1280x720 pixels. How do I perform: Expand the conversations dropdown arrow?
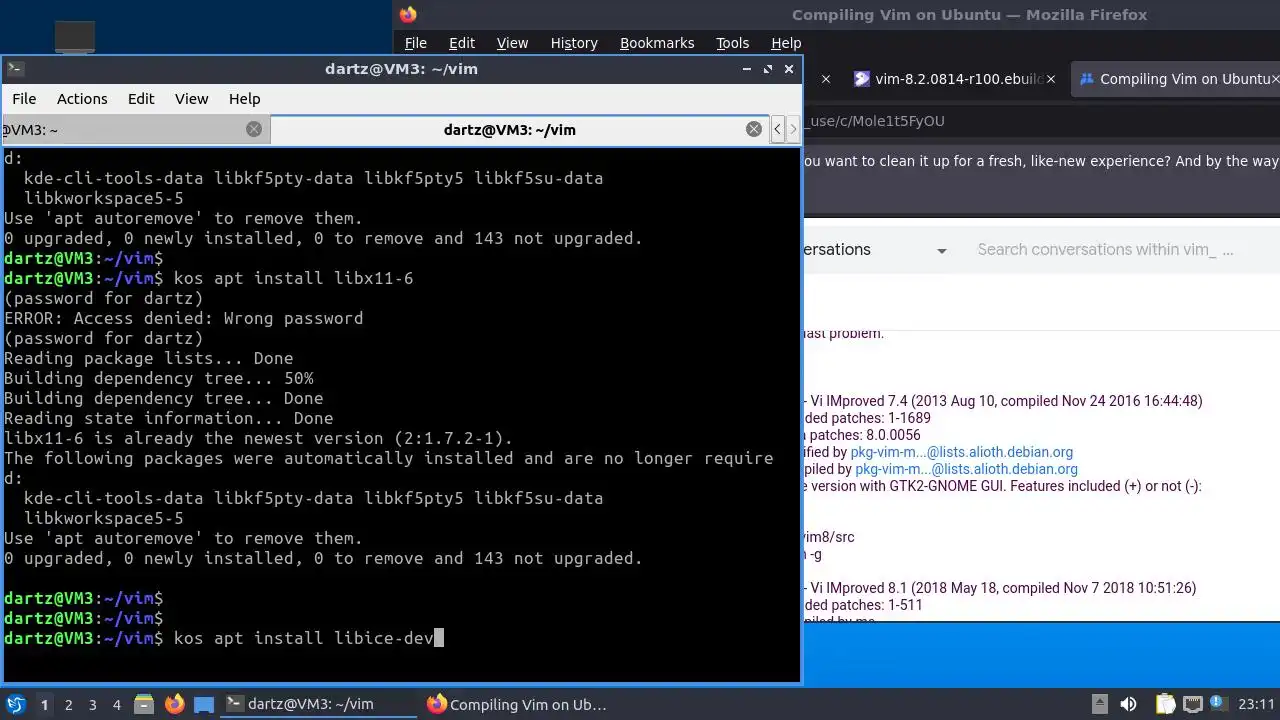pos(941,250)
